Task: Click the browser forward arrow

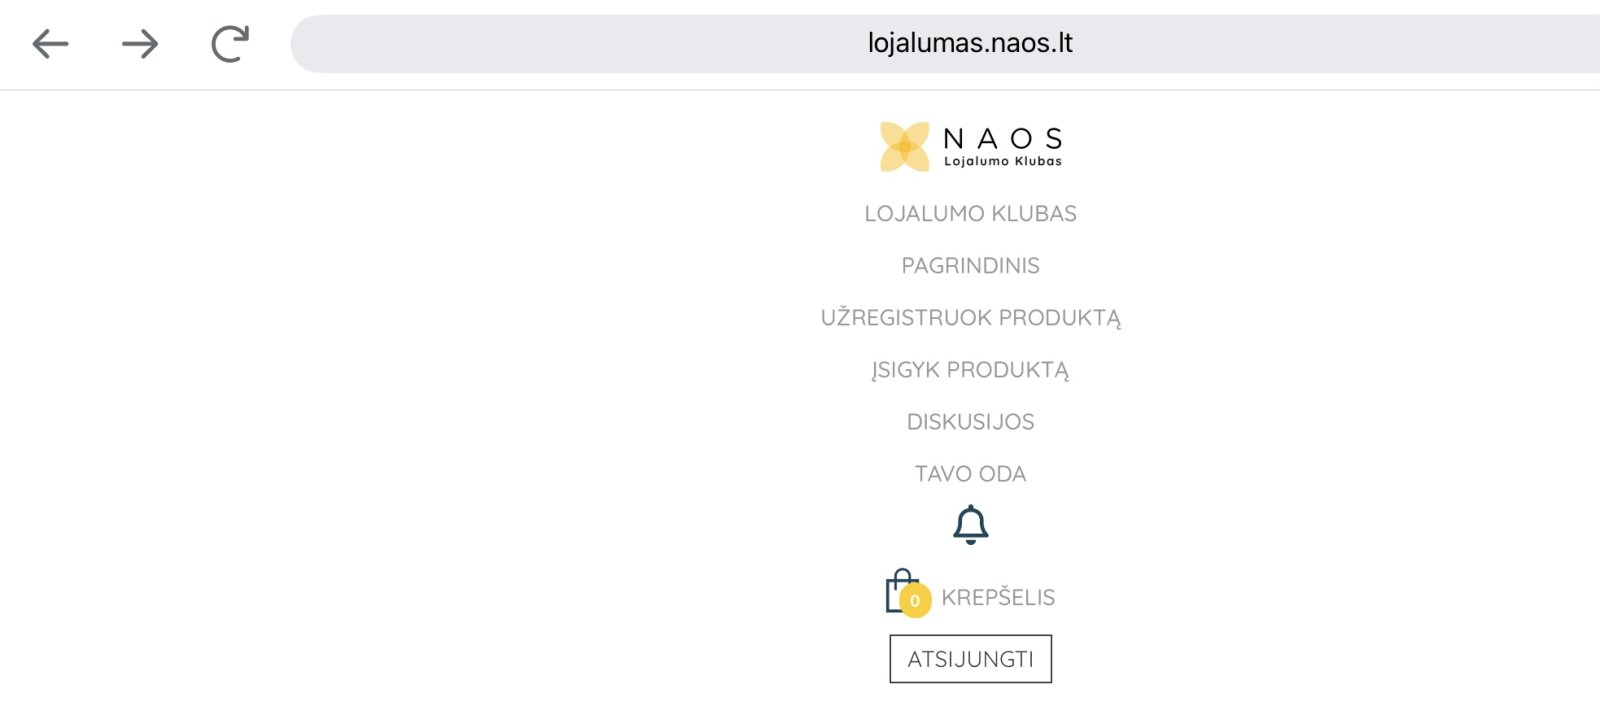Action: 140,44
